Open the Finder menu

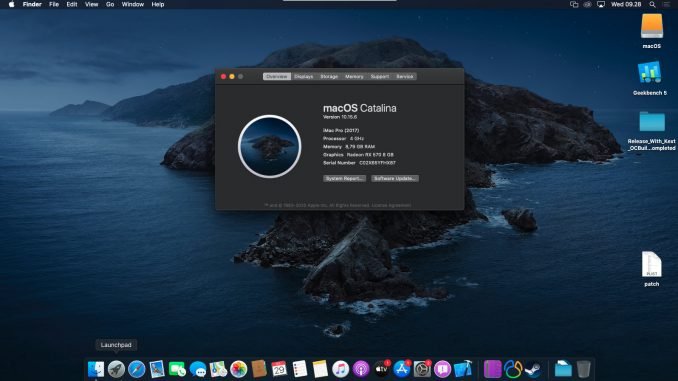point(32,4)
